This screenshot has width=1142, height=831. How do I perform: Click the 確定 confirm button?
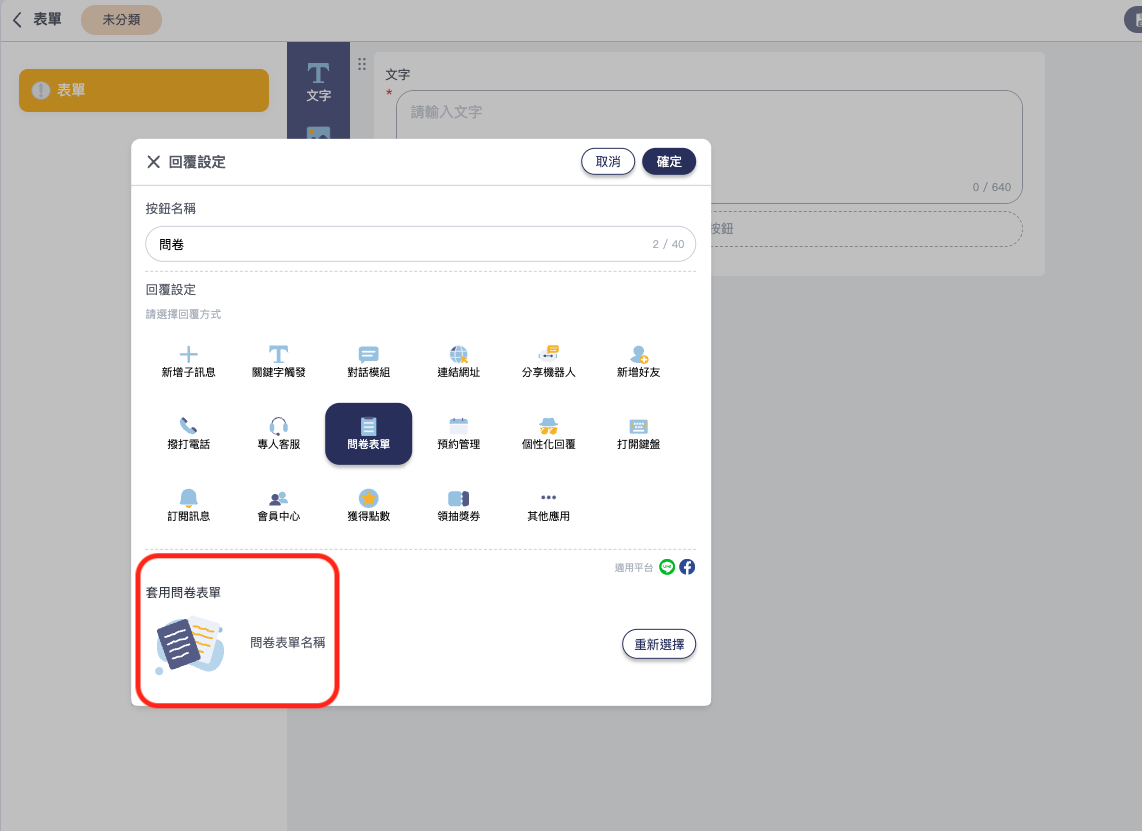coord(668,162)
